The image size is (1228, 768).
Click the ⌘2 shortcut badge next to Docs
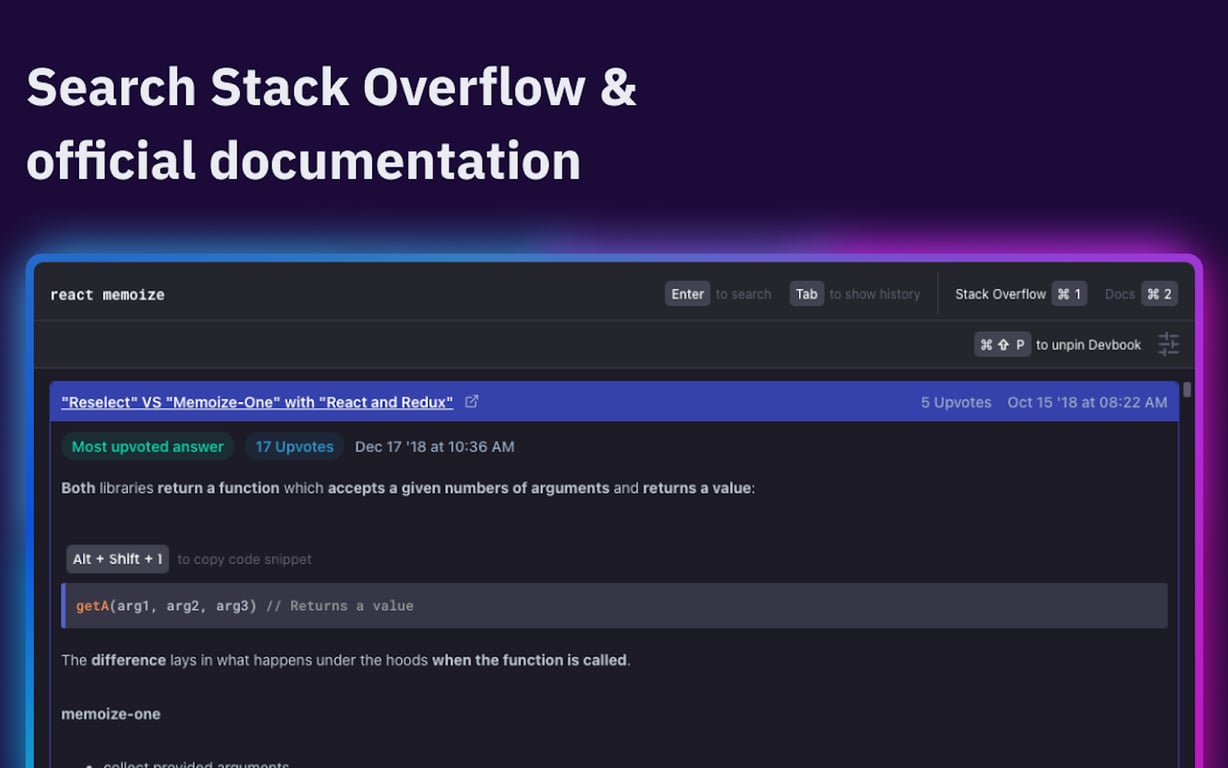click(1159, 293)
